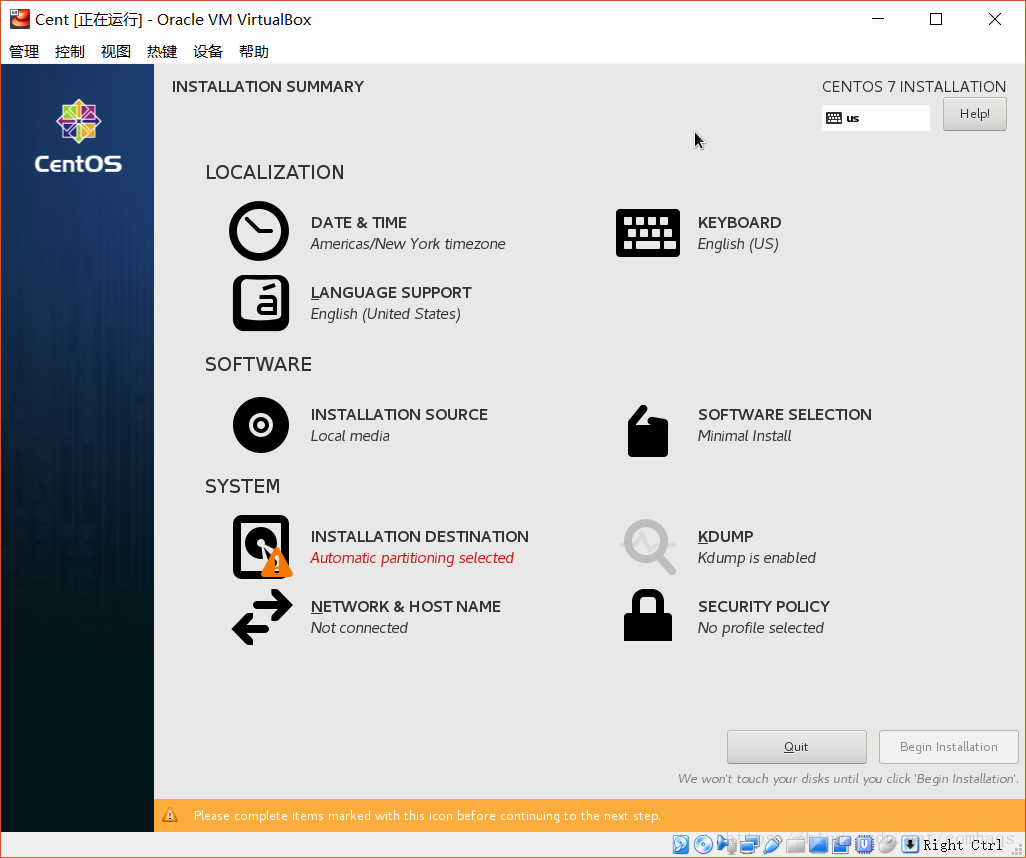This screenshot has height=858, width=1026.
Task: Click the Right Ctrl host key label
Action: (963, 845)
